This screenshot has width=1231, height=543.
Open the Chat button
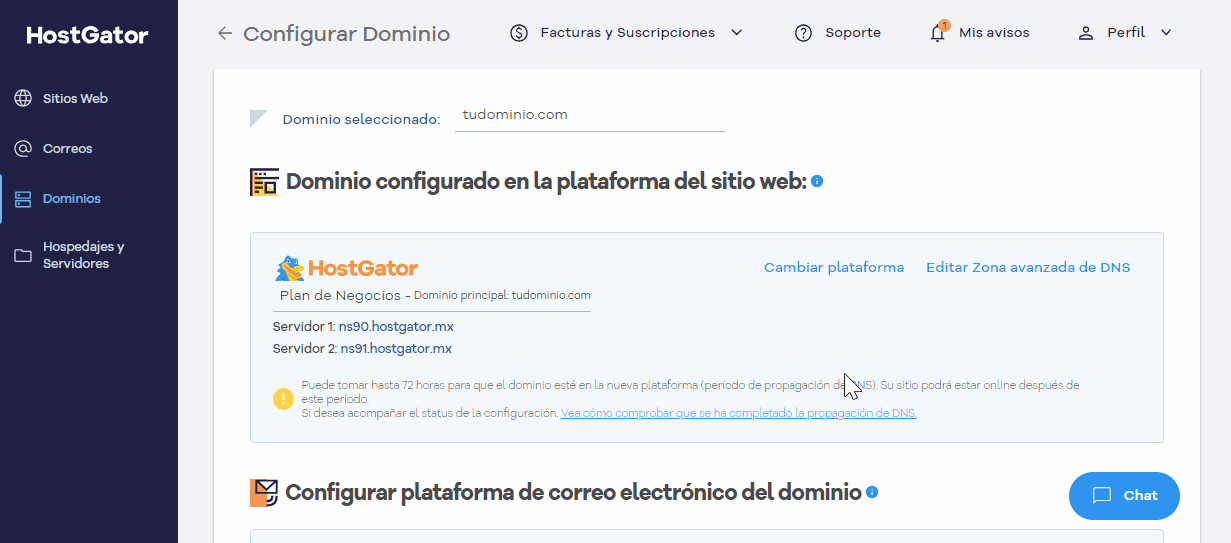[1124, 496]
